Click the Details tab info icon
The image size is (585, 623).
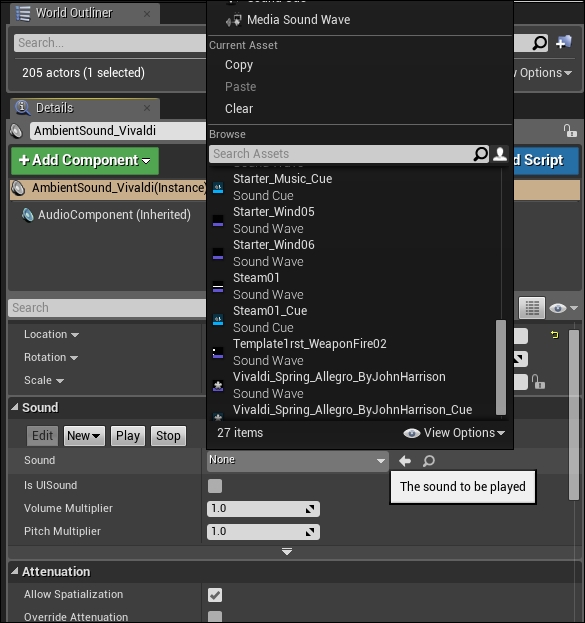pyautogui.click(x=22, y=108)
